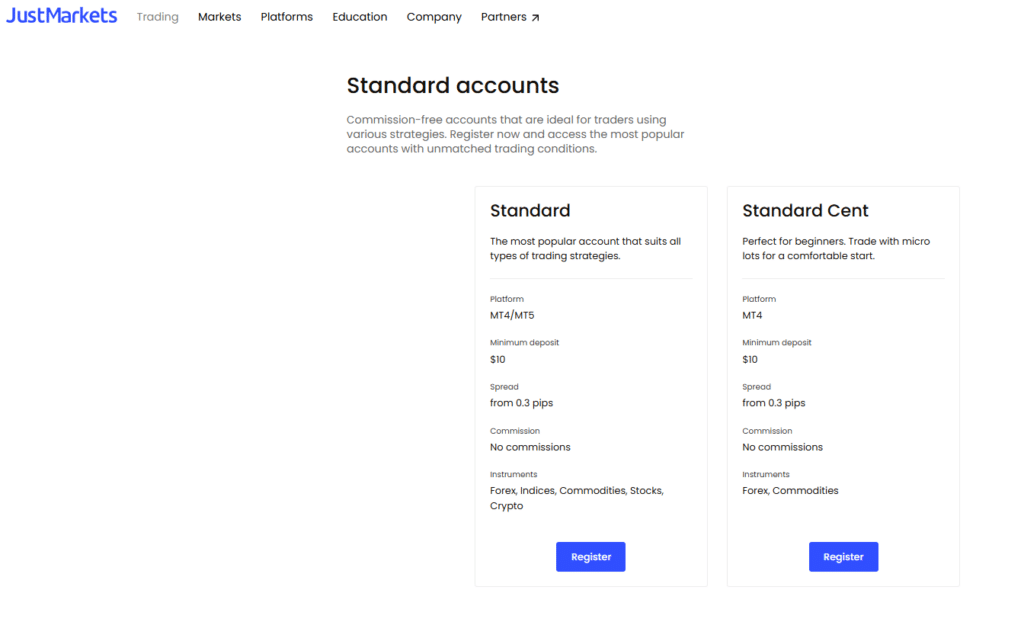Click the 'Forex, Commodities' instruments text
1024x622 pixels.
[790, 491]
